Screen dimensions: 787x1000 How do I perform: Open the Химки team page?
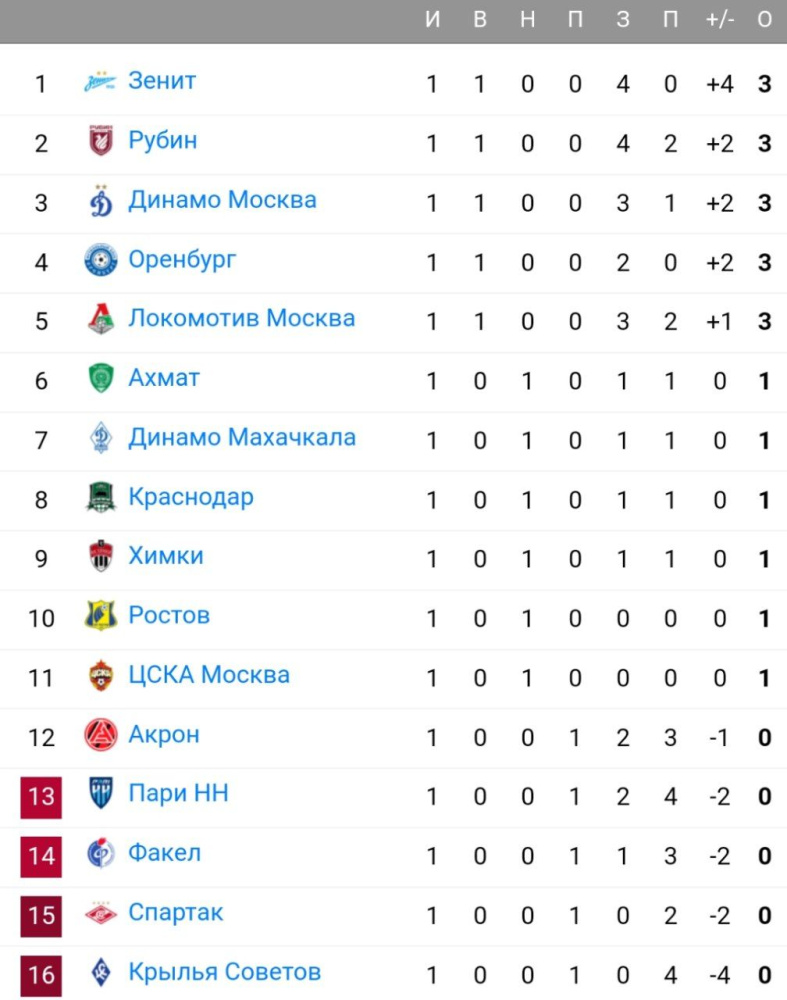[166, 556]
